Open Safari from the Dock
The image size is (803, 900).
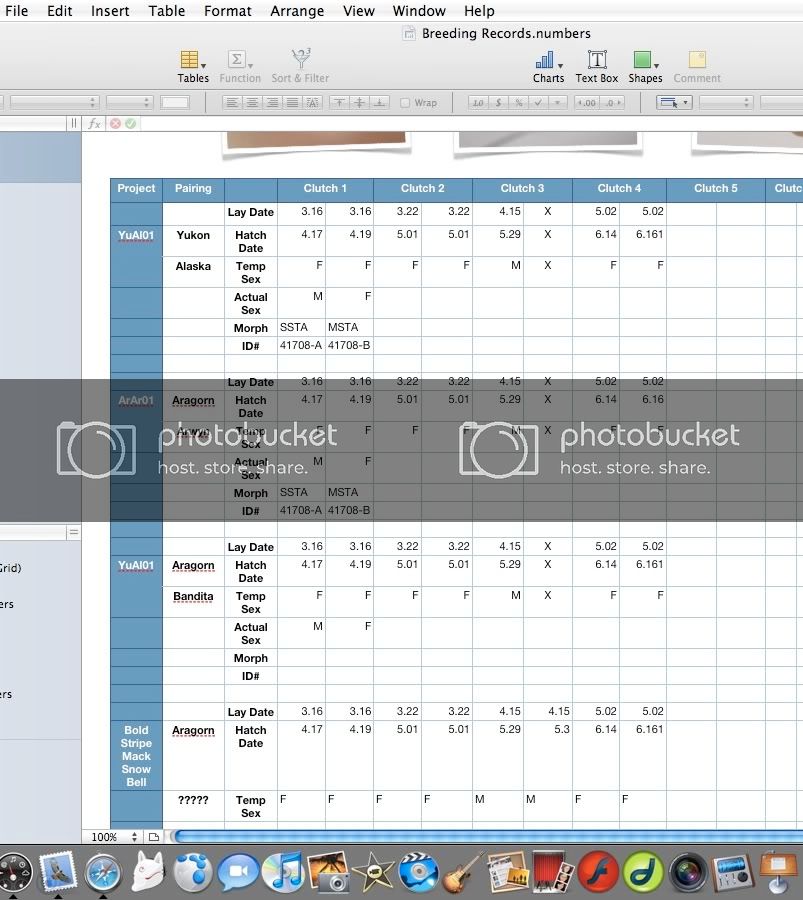pos(103,872)
